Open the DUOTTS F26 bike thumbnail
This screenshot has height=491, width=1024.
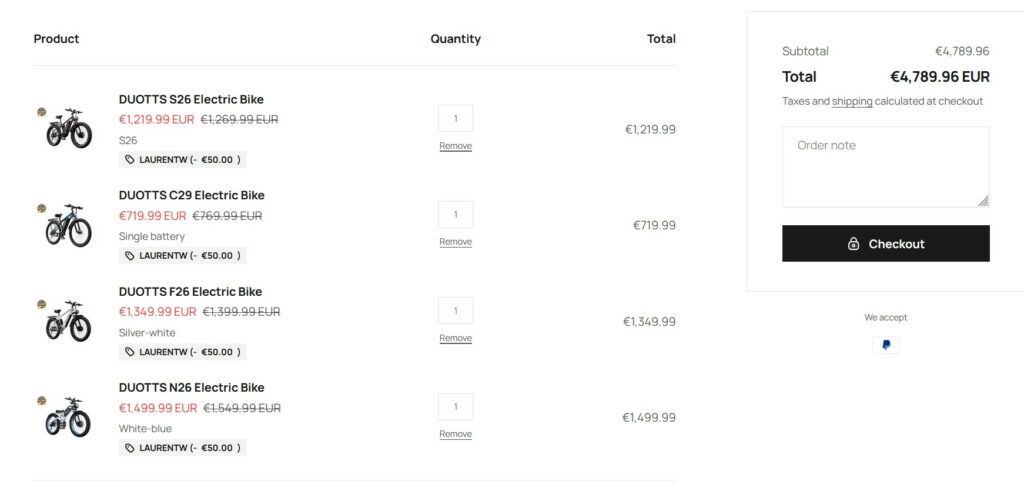(x=68, y=321)
